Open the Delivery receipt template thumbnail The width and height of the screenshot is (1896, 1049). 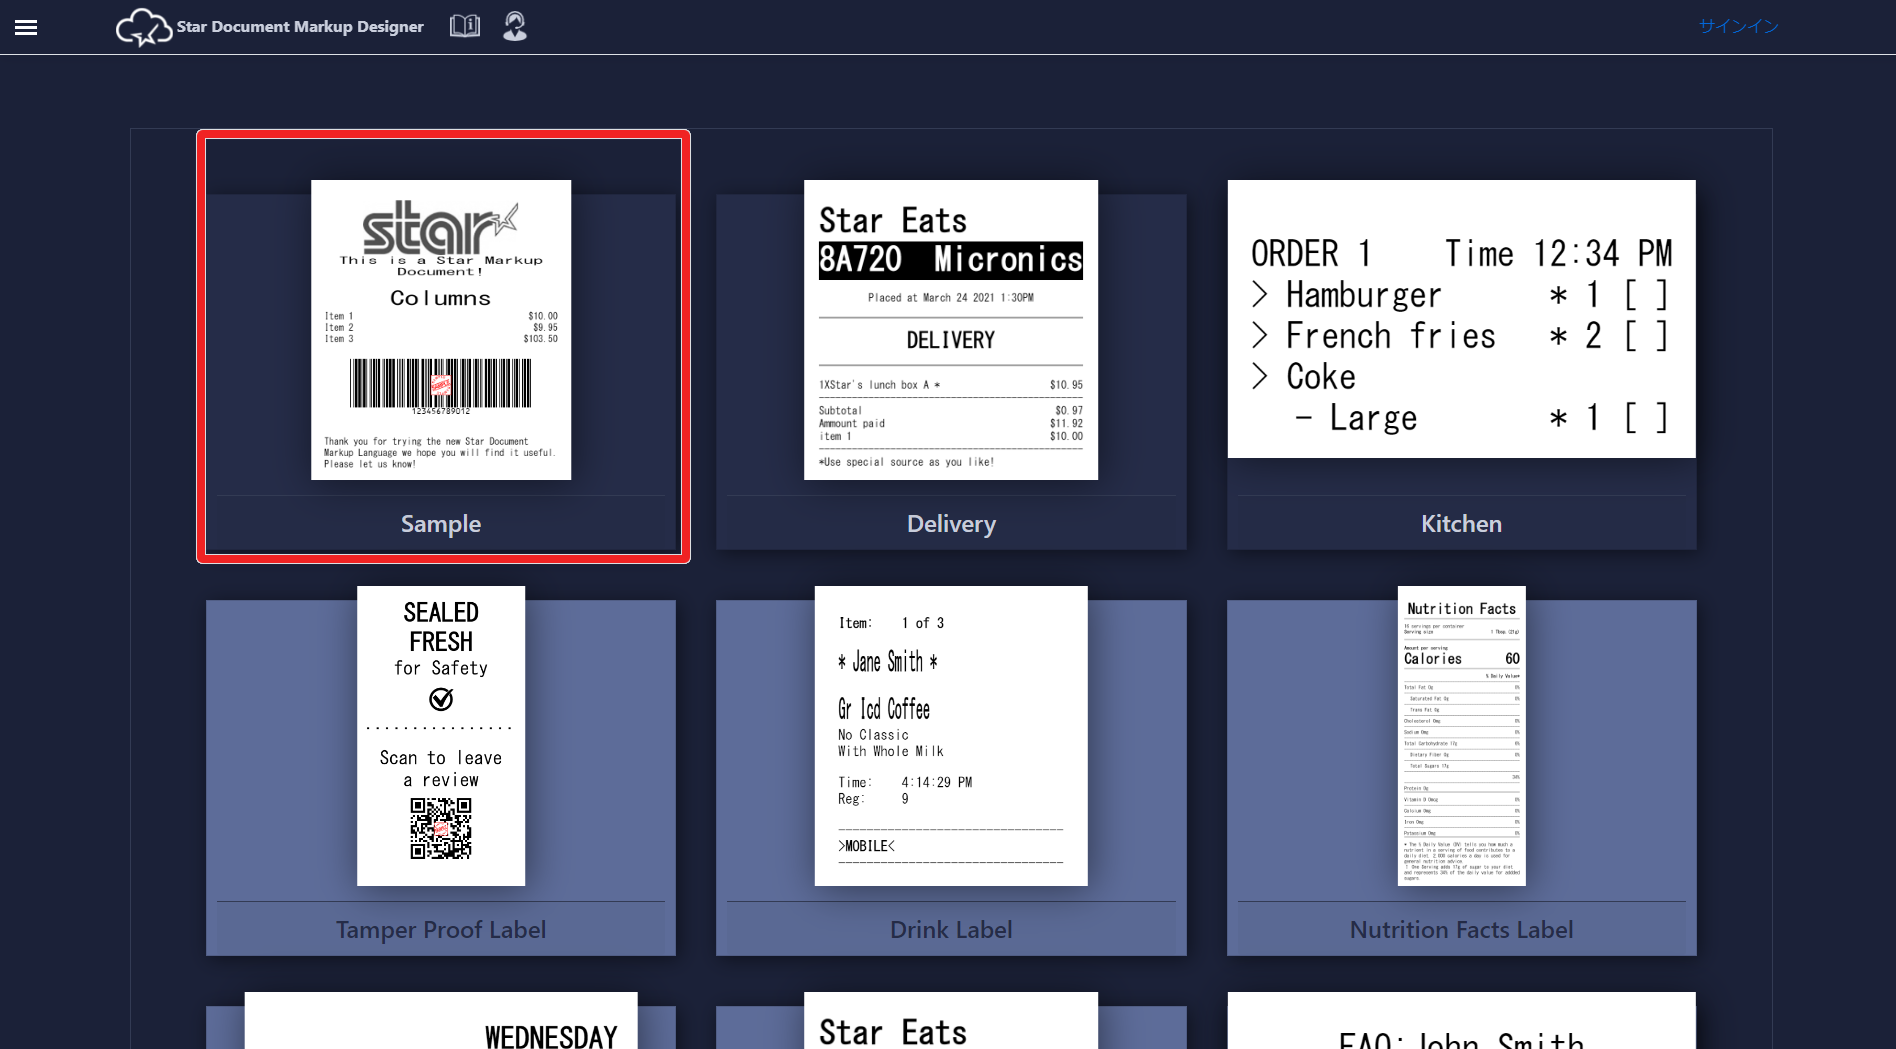pos(950,330)
